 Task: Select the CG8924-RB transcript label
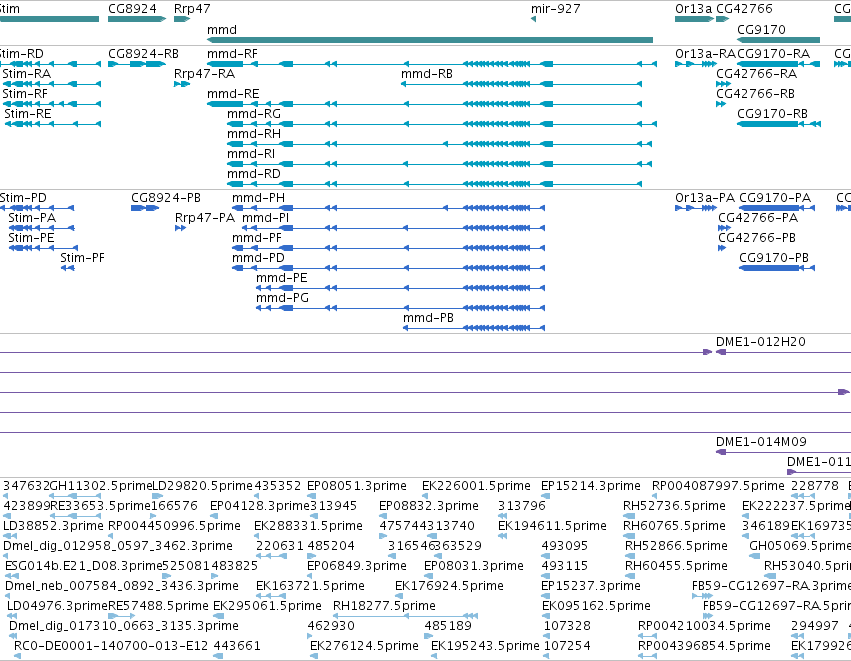pyautogui.click(x=143, y=54)
